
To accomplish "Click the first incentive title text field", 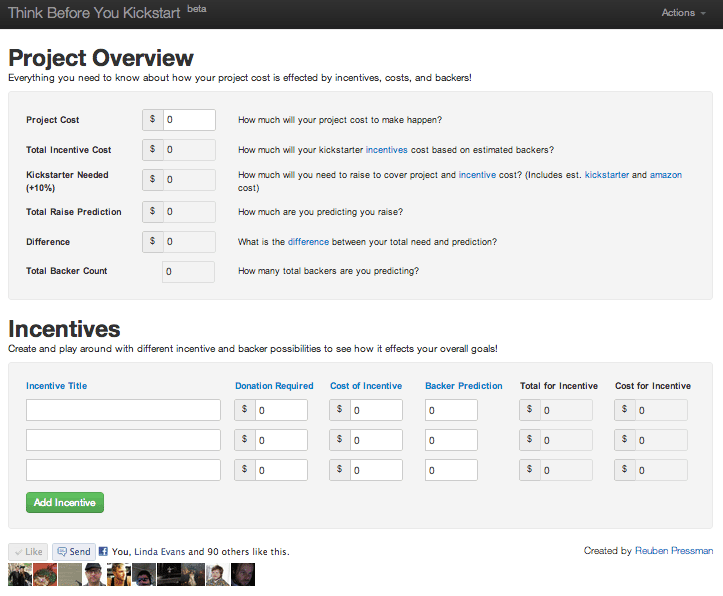I will click(x=123, y=410).
